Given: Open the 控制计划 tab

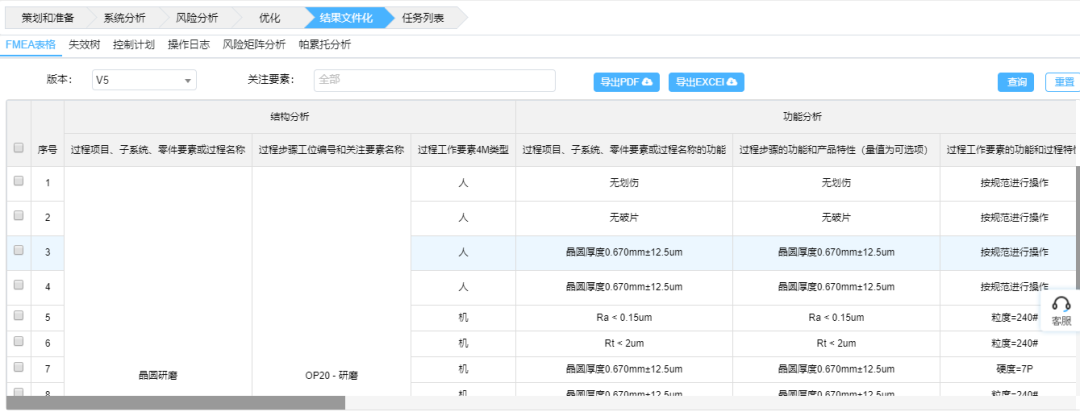Looking at the screenshot, I should [134, 45].
